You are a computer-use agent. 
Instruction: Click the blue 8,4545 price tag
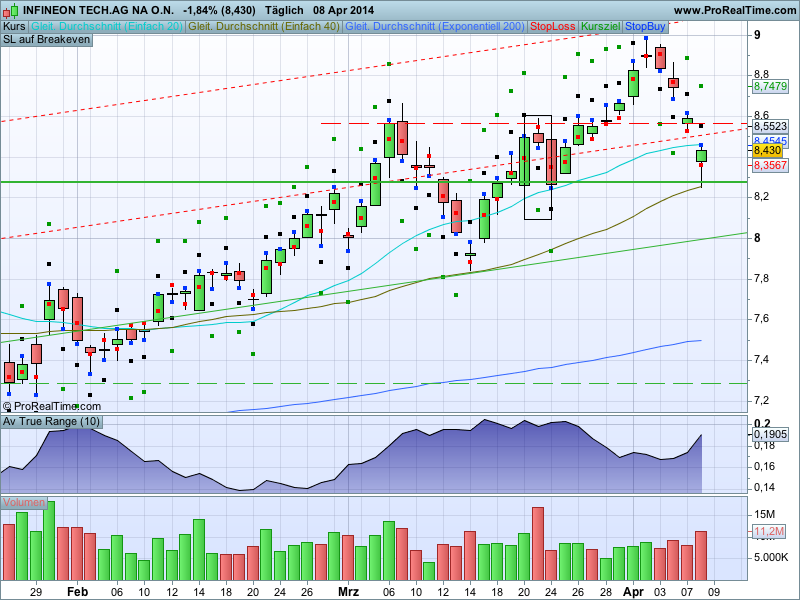coord(770,140)
